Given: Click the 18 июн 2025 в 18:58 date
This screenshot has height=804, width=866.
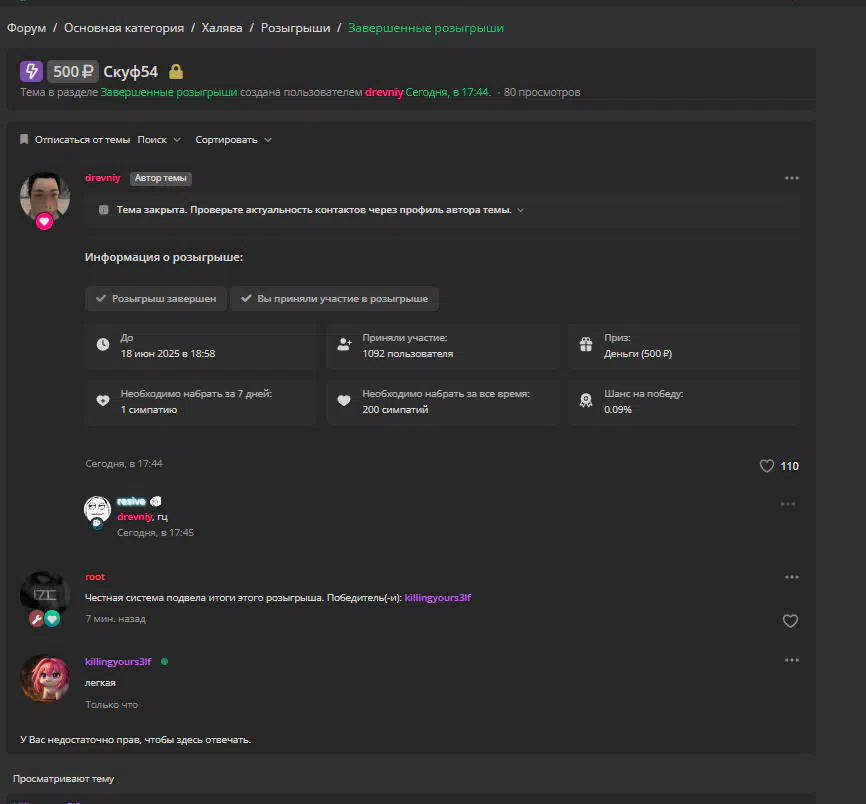Looking at the screenshot, I should click(168, 353).
